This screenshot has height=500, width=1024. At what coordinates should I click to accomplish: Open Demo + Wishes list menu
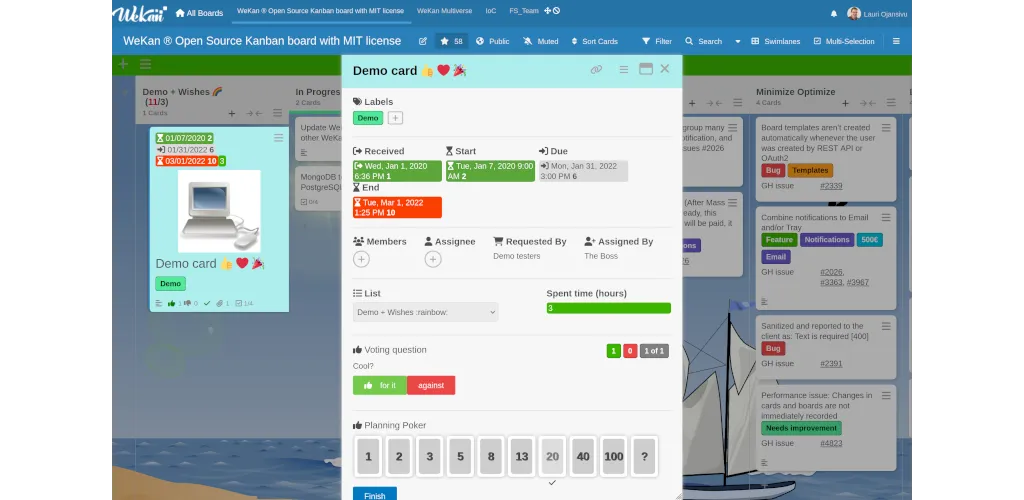tap(278, 114)
